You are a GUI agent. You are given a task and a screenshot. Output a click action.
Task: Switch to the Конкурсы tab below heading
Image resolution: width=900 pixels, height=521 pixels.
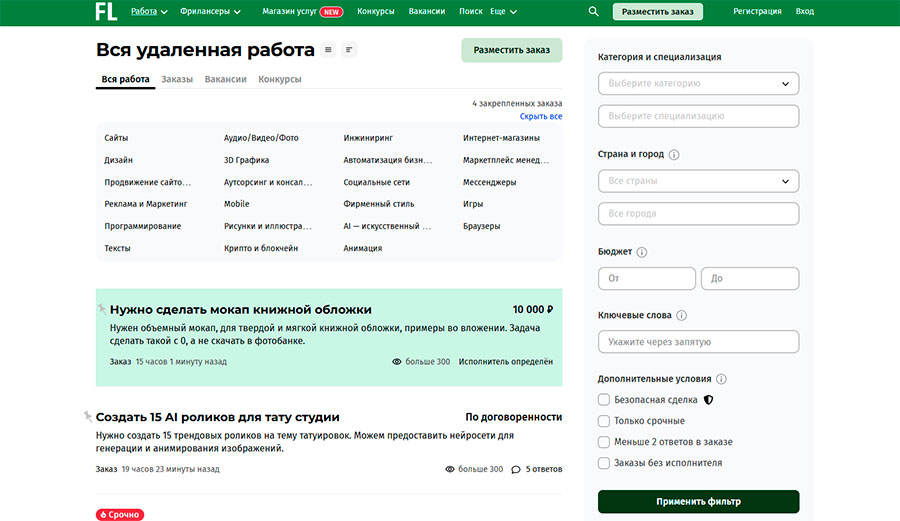pyautogui.click(x=280, y=79)
